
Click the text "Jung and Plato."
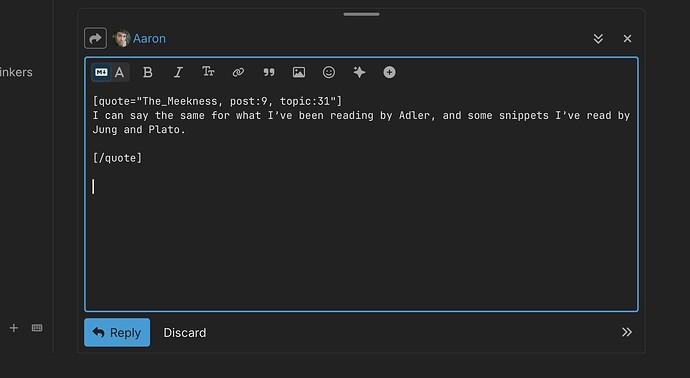coord(139,130)
